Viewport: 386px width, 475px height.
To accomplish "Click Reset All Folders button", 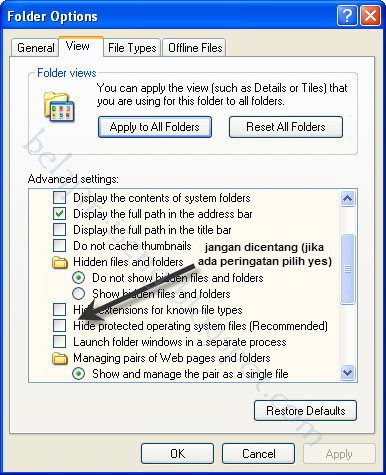I will coord(286,127).
